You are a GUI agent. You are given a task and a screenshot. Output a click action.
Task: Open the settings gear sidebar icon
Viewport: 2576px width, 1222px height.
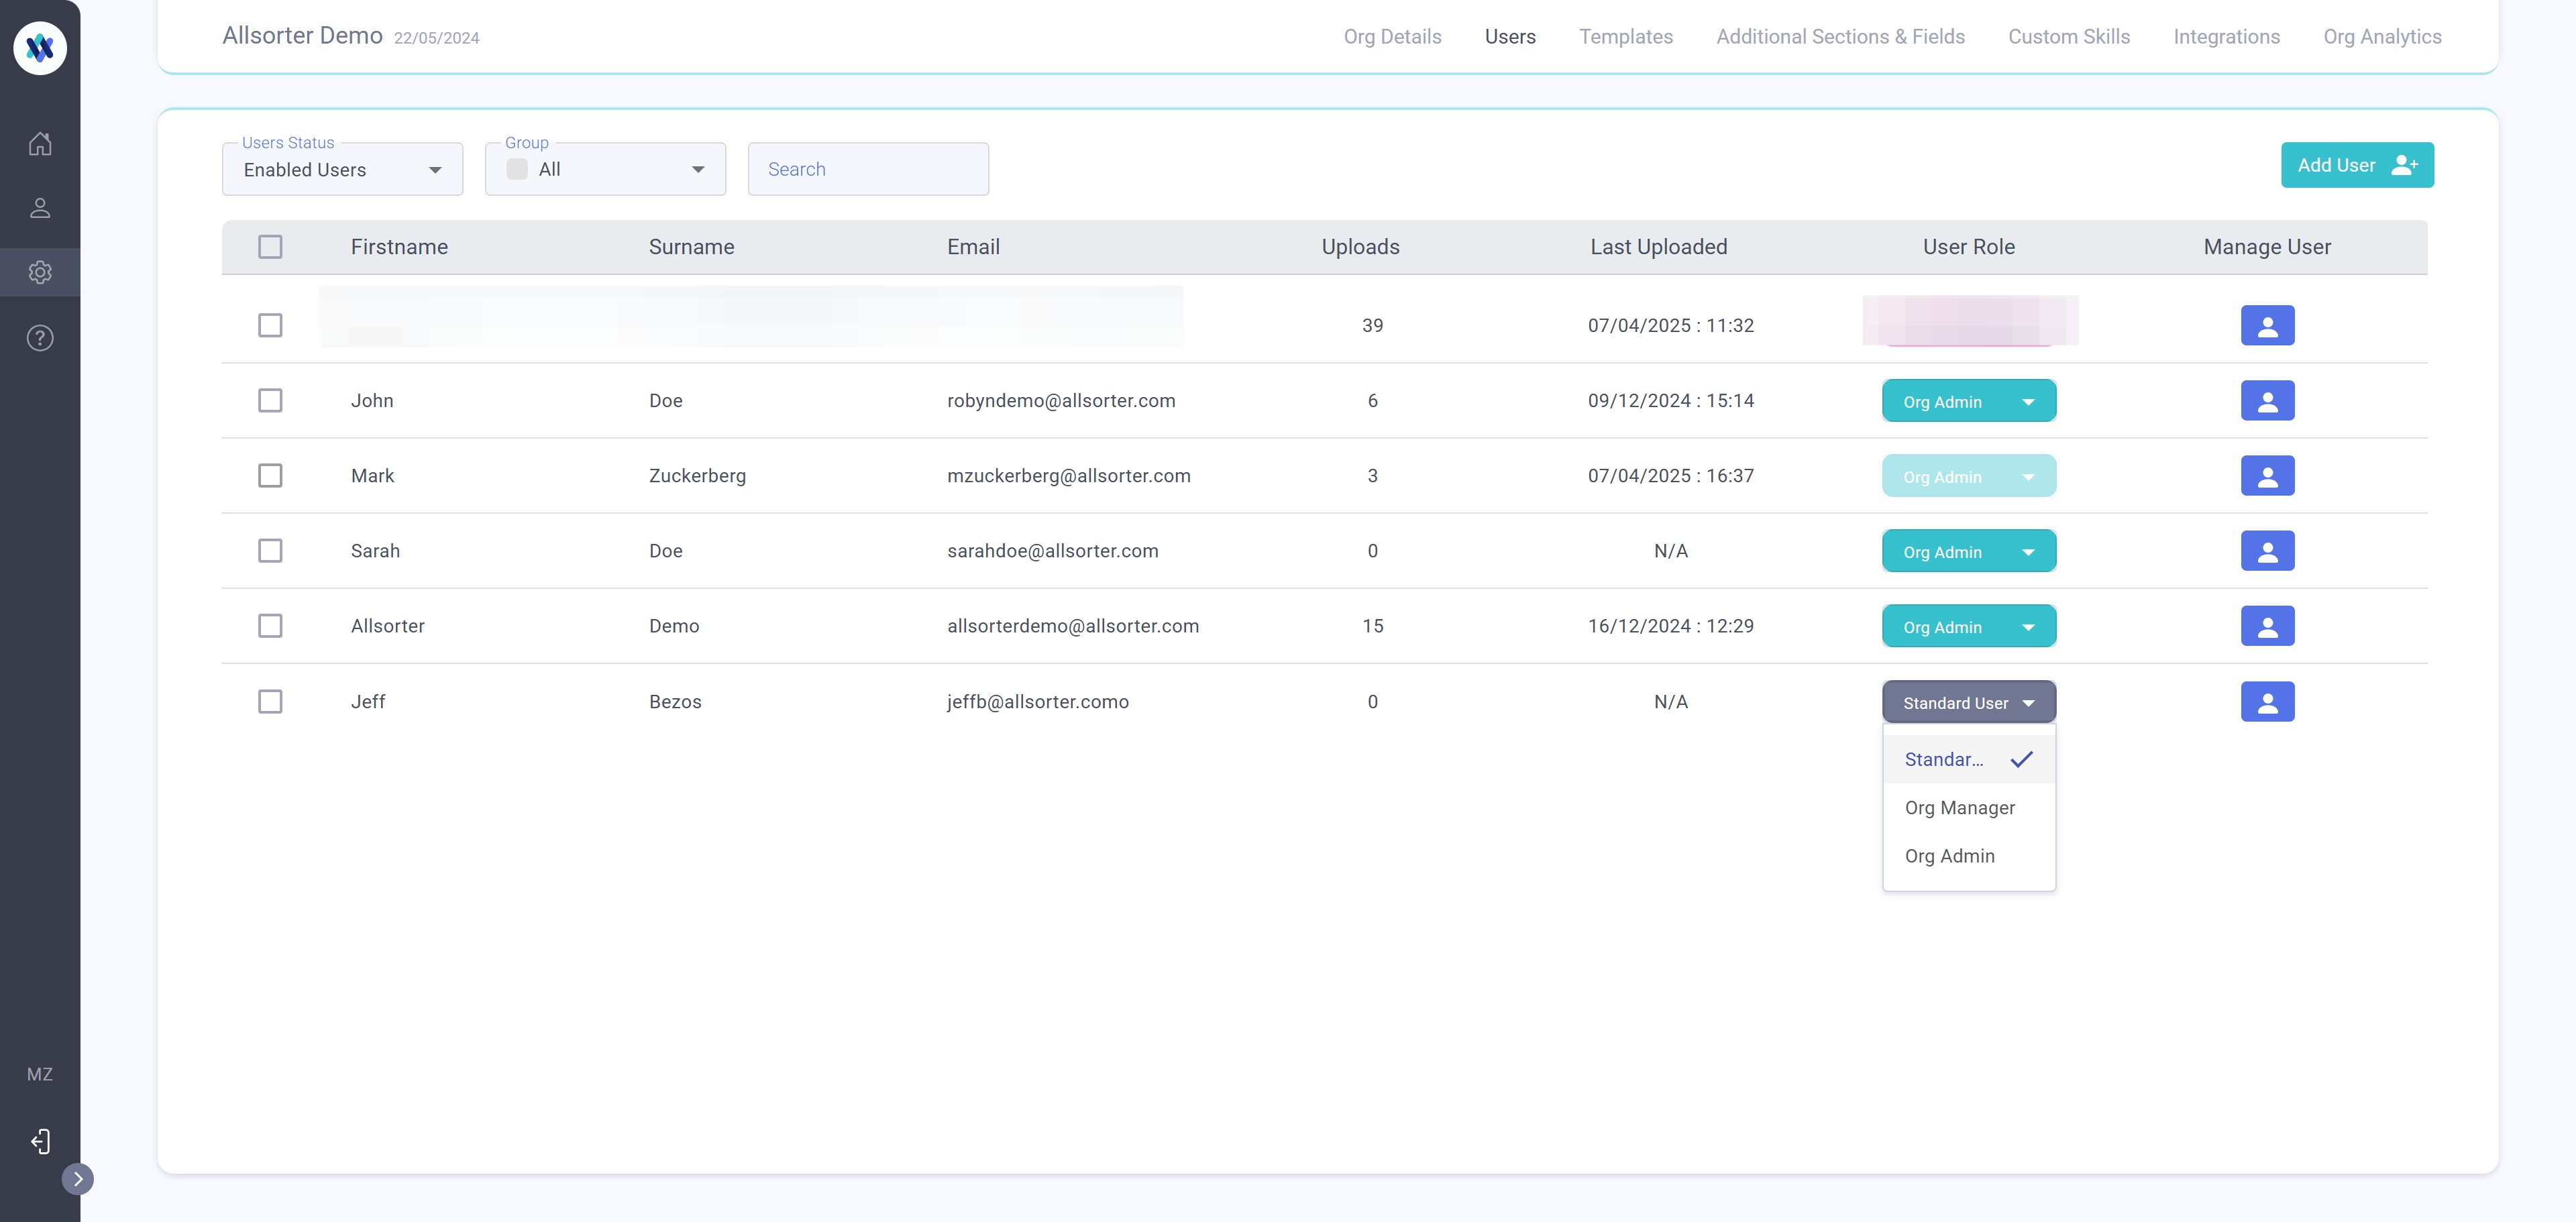[40, 272]
